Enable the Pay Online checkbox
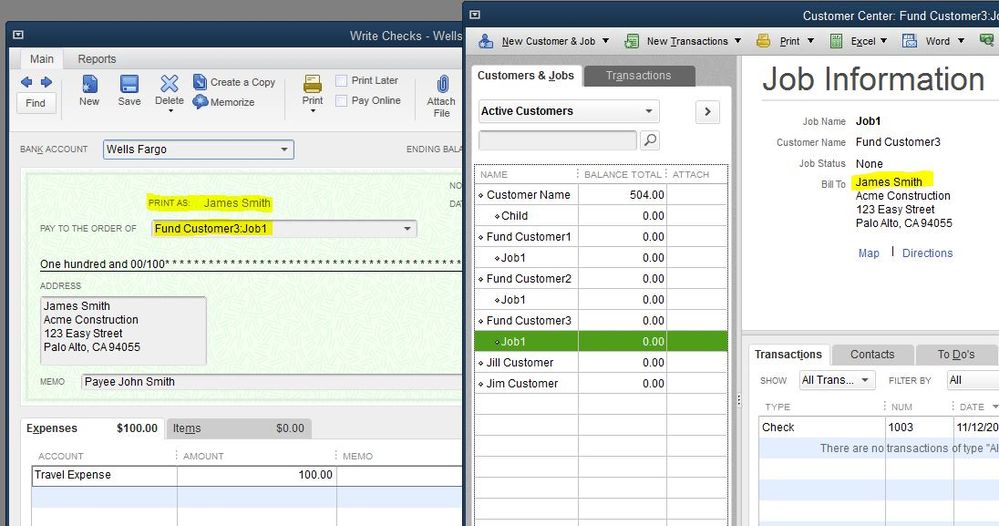Screen dimensions: 999x526 [x=341, y=101]
